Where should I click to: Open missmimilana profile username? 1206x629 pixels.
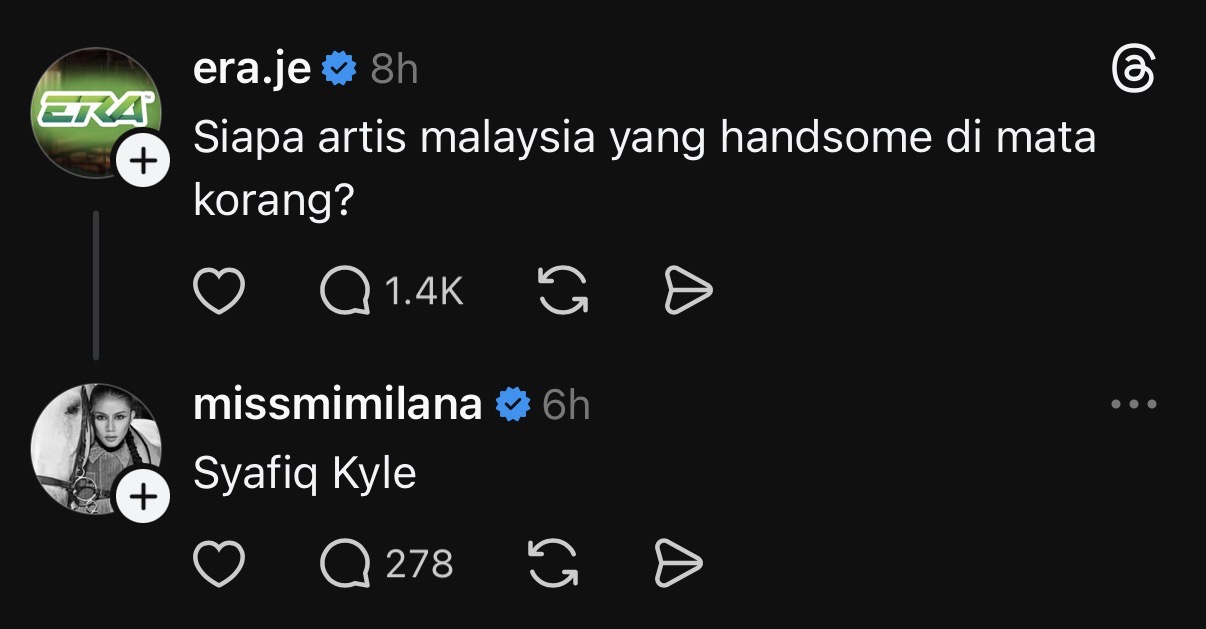(337, 405)
